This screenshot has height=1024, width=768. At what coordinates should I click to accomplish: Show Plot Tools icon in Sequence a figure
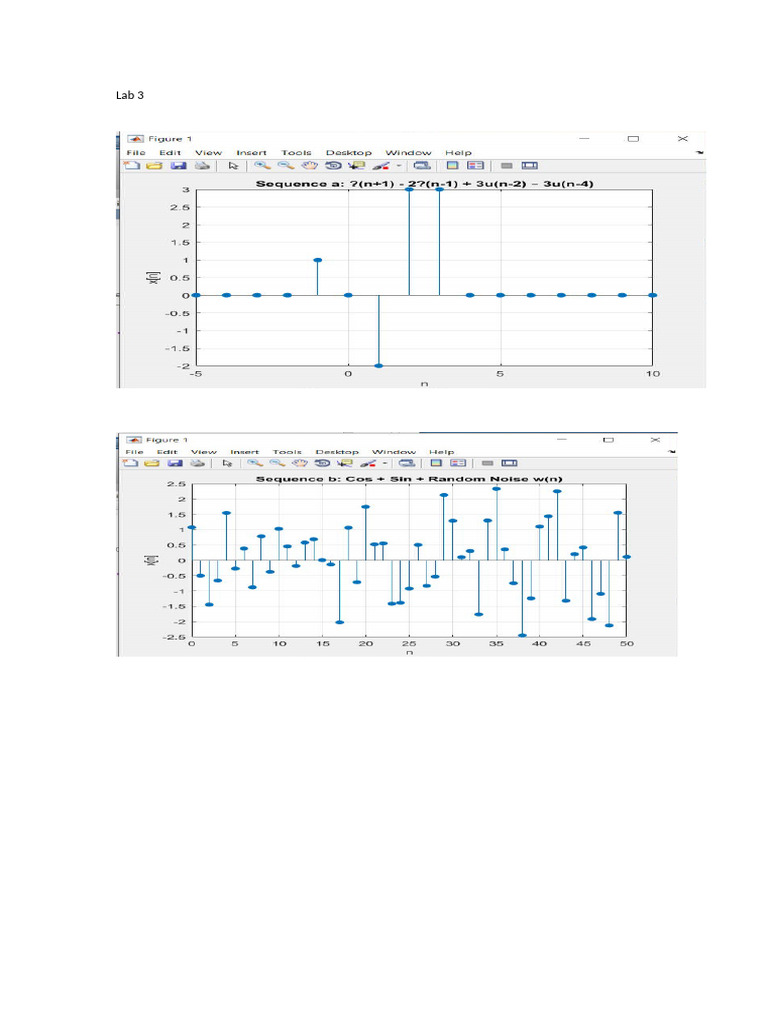[x=529, y=166]
